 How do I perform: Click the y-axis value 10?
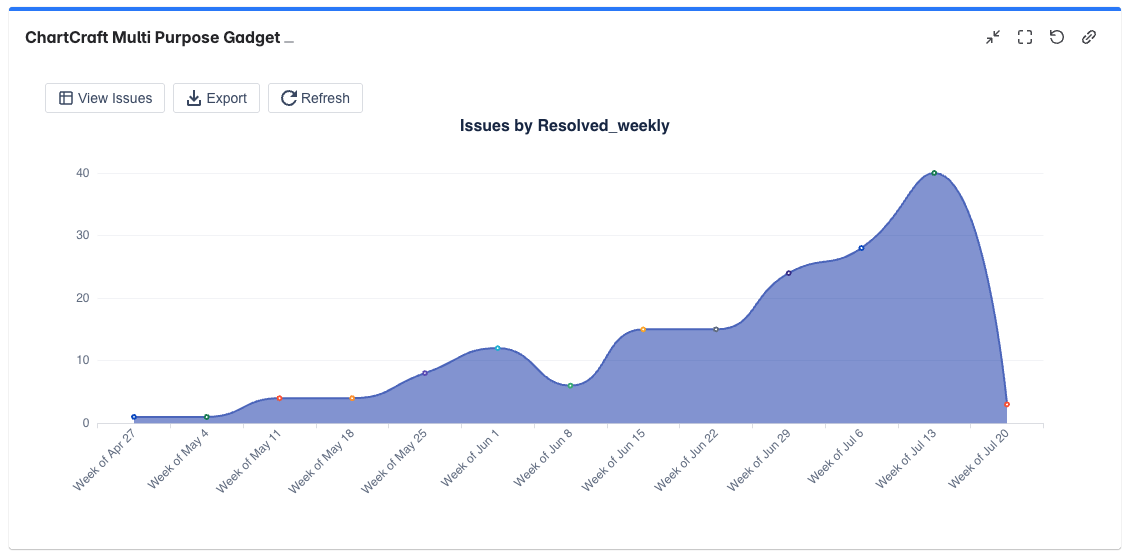(82, 361)
